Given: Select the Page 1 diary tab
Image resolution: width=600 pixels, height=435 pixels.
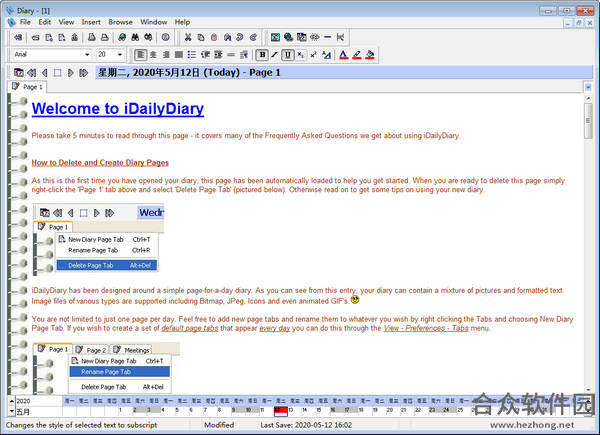Looking at the screenshot, I should pos(27,87).
